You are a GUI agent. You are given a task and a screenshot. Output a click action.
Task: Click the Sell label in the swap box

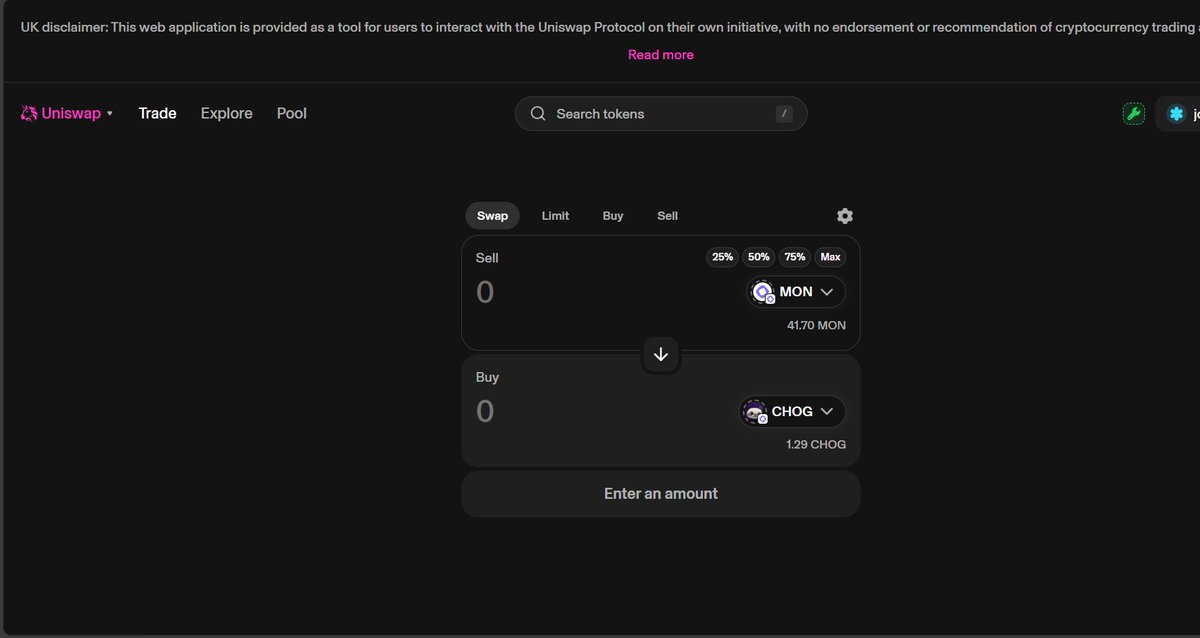pyautogui.click(x=487, y=258)
